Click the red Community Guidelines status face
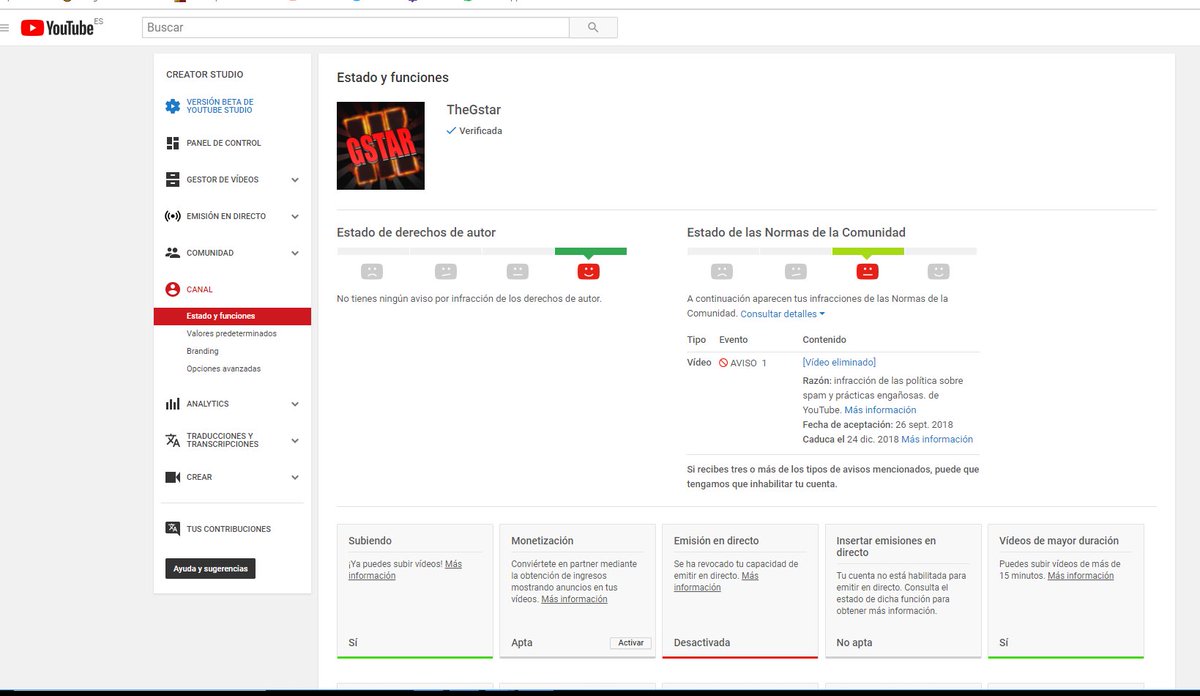 867,271
